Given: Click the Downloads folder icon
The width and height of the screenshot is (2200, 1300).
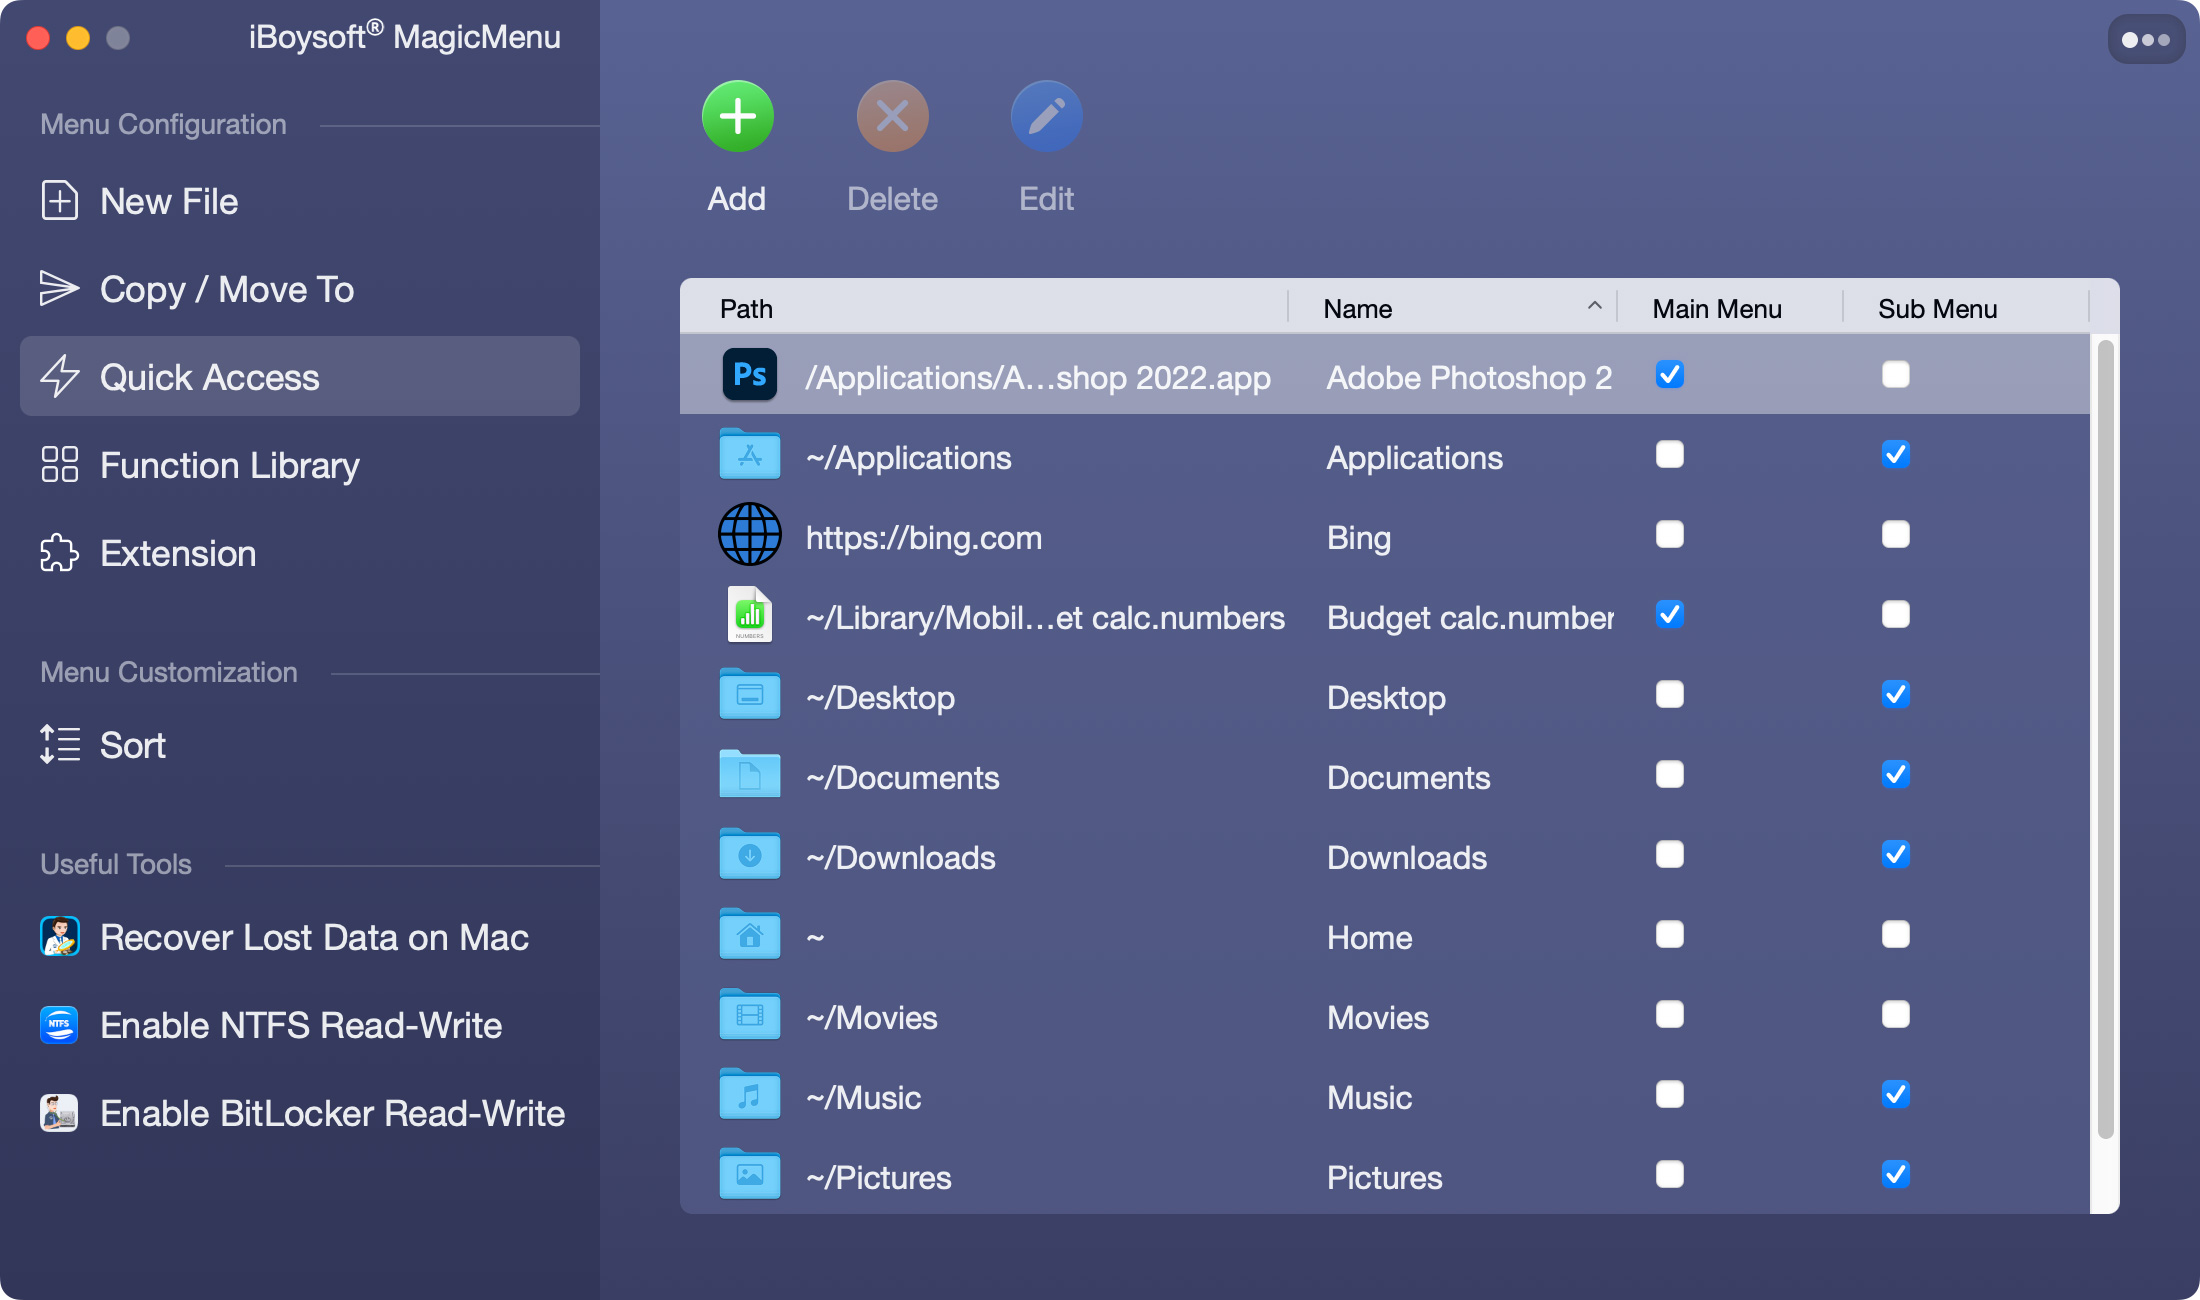Looking at the screenshot, I should pyautogui.click(x=749, y=855).
